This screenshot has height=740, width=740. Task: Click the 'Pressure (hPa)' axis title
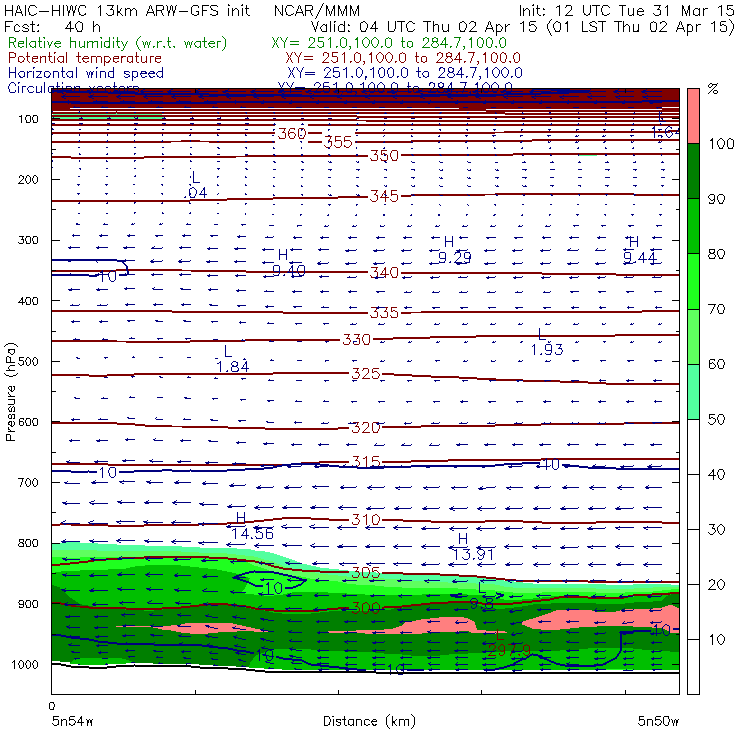click(x=11, y=392)
